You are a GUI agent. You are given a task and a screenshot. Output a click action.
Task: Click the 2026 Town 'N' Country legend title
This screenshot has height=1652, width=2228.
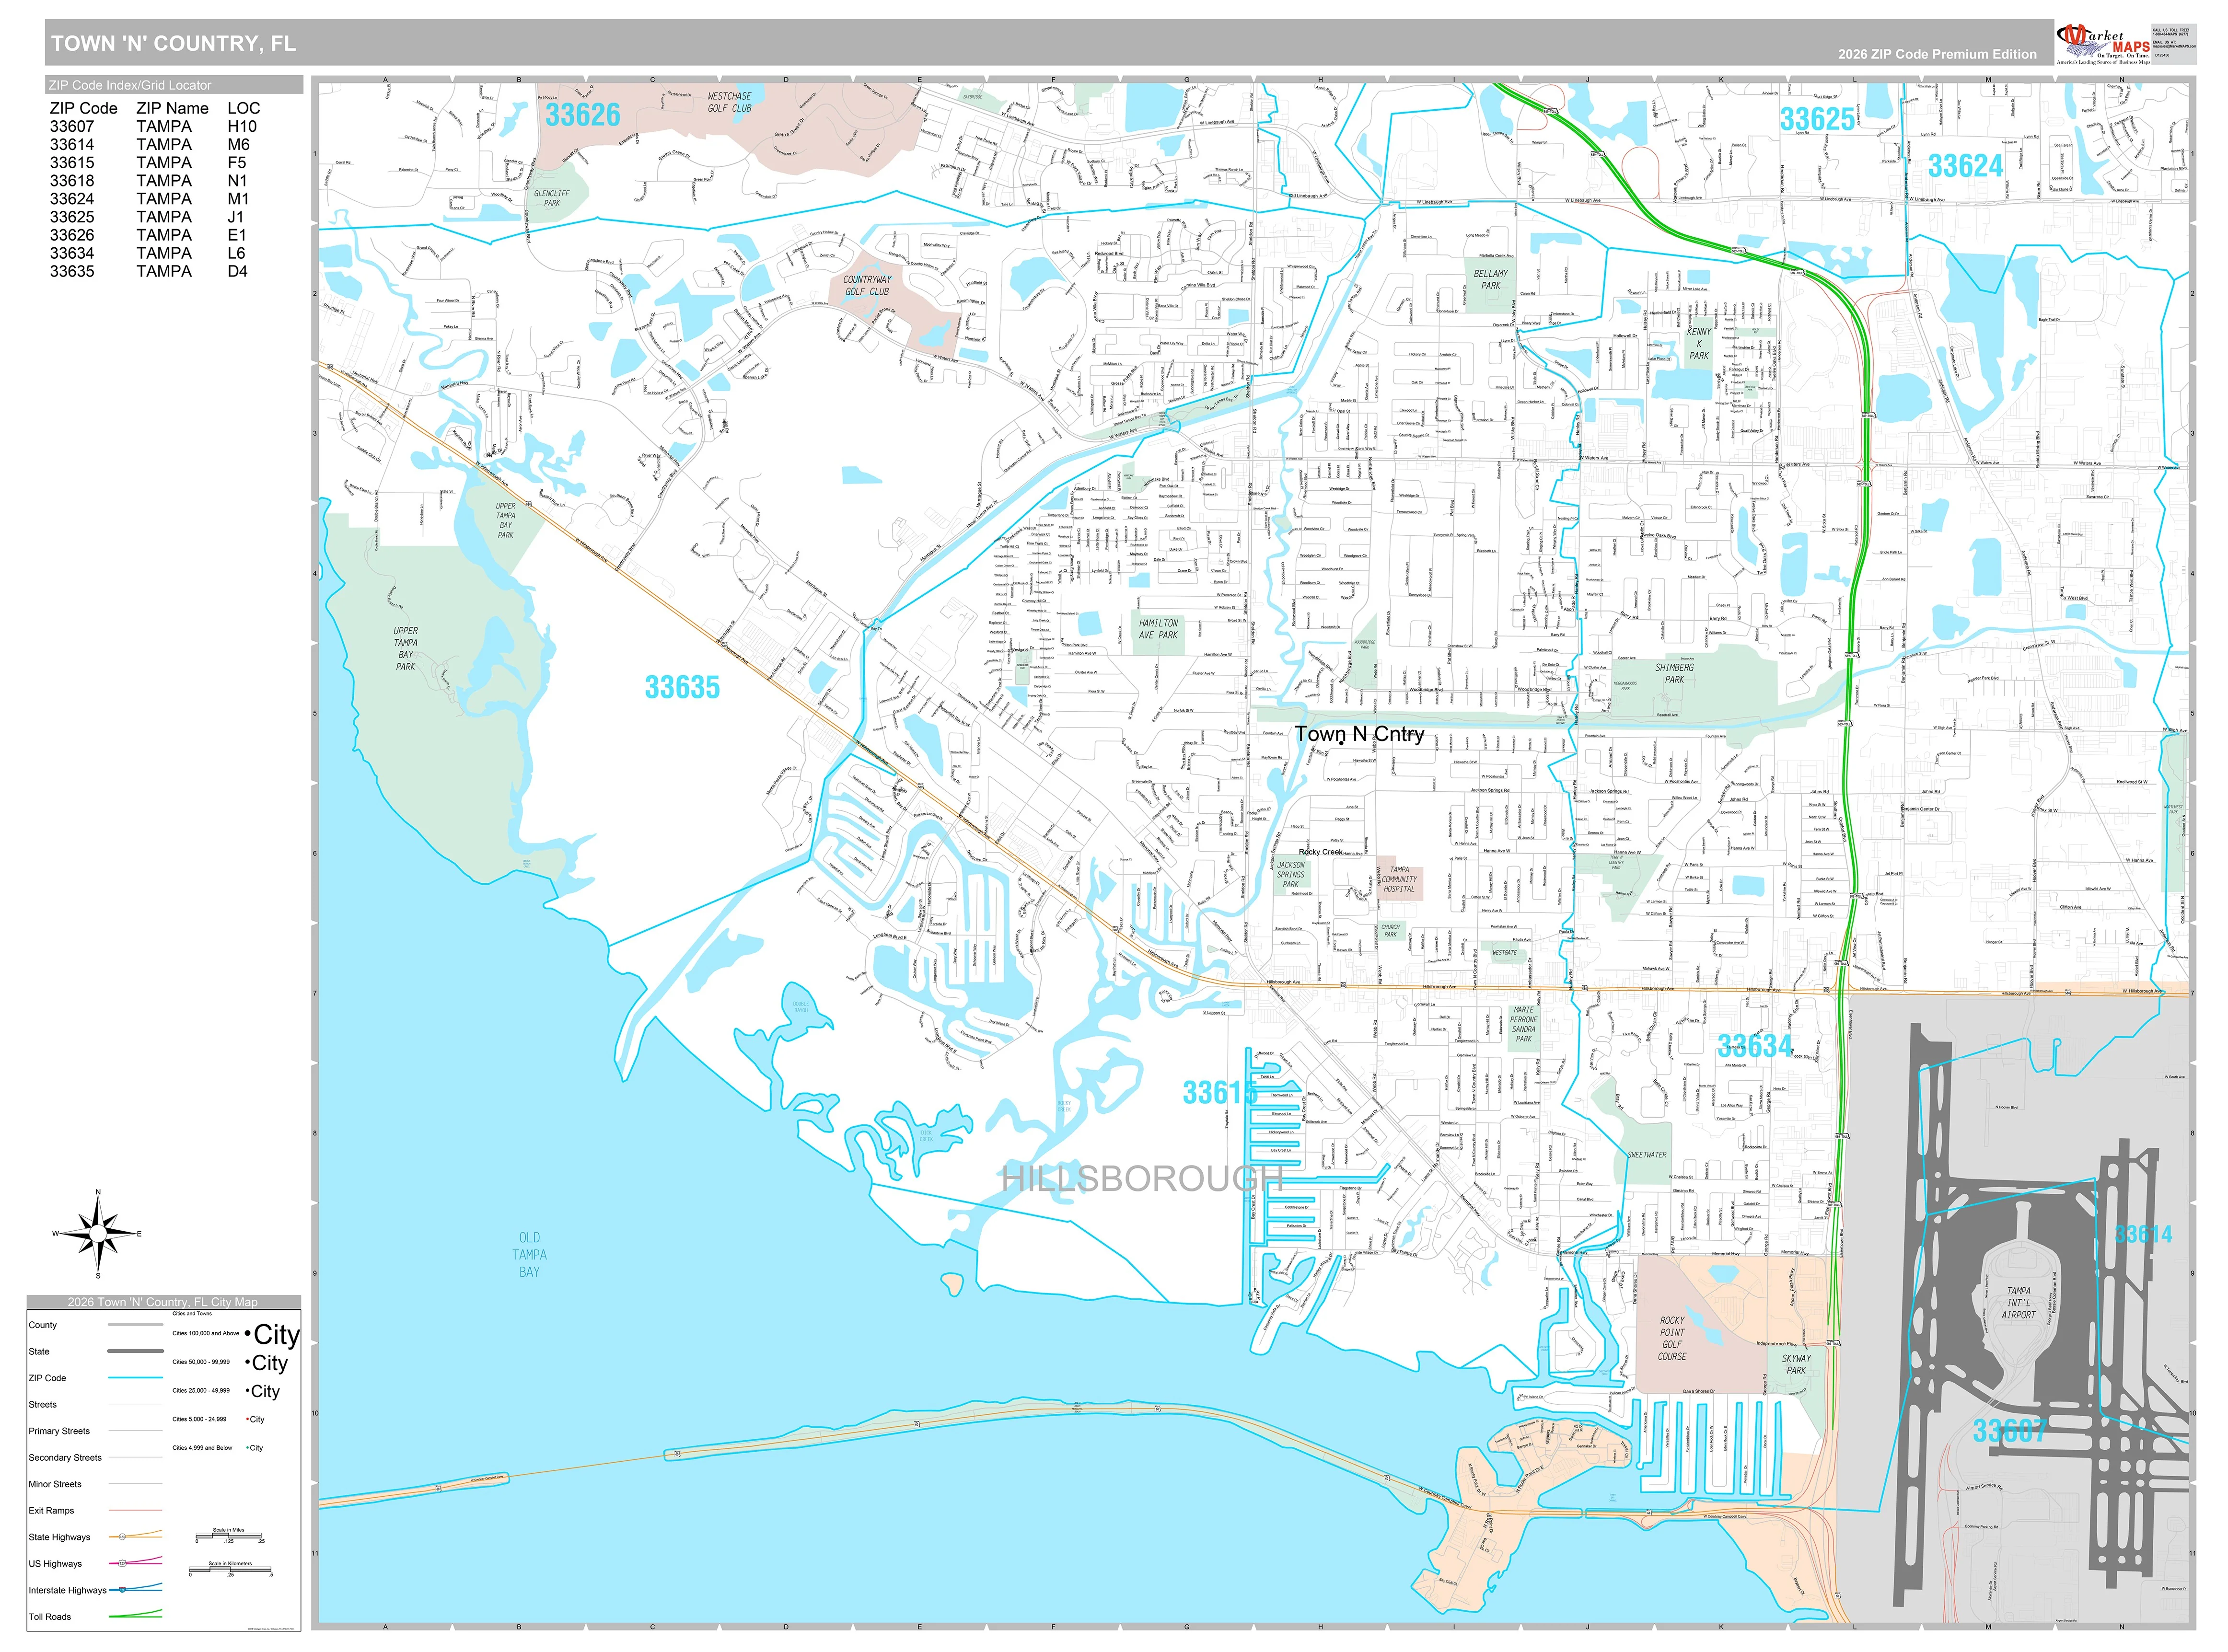pos(163,1302)
